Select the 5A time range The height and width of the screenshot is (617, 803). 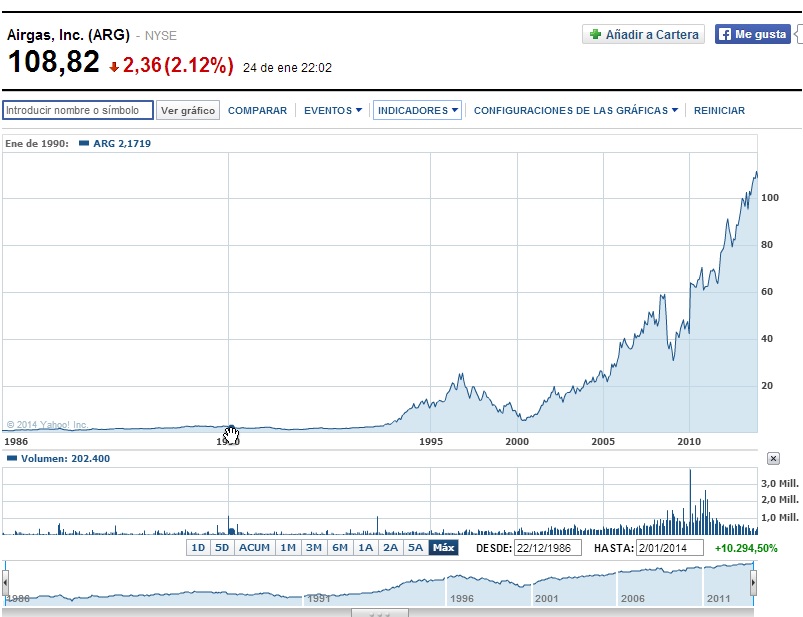pos(415,547)
